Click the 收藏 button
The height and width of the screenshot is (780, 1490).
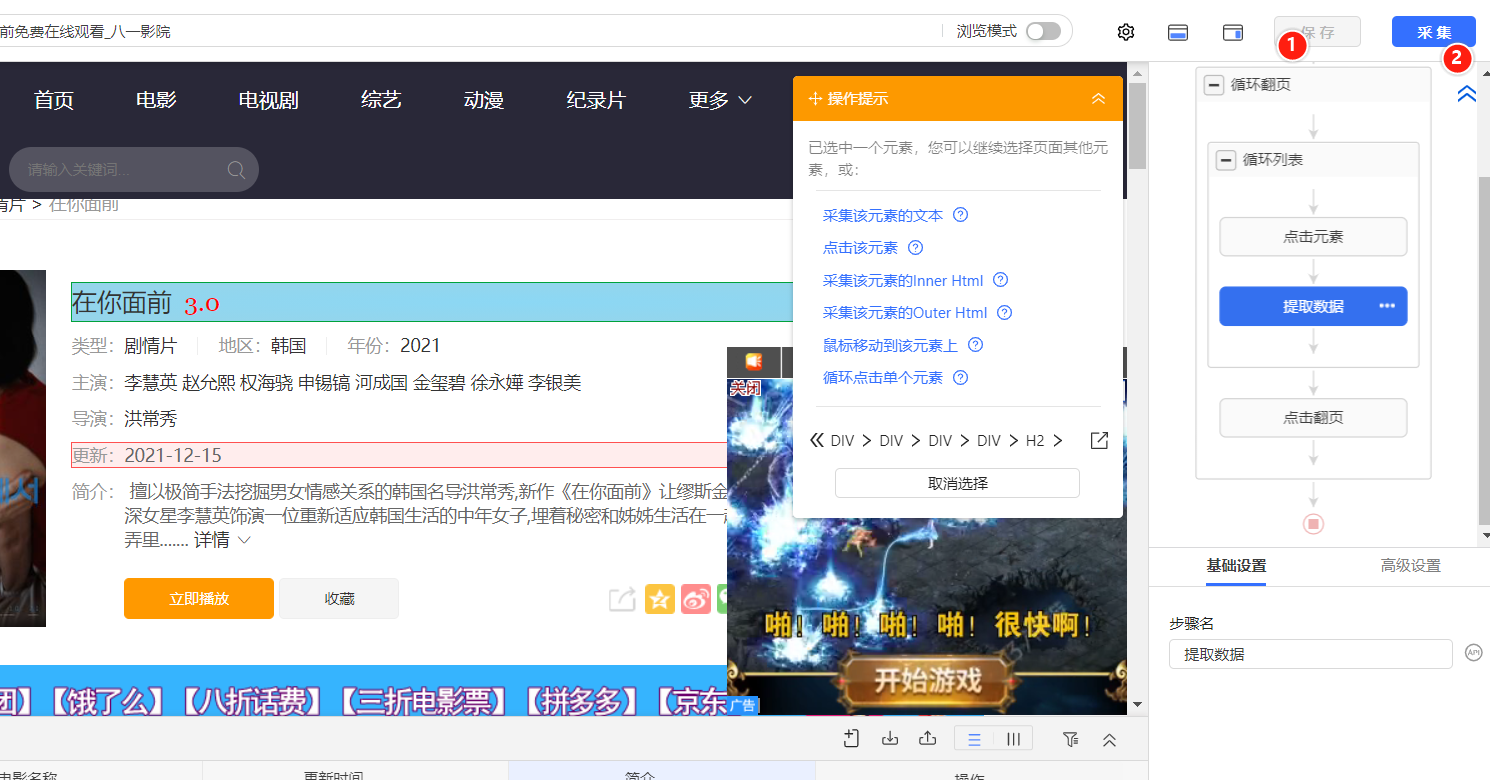pos(339,599)
